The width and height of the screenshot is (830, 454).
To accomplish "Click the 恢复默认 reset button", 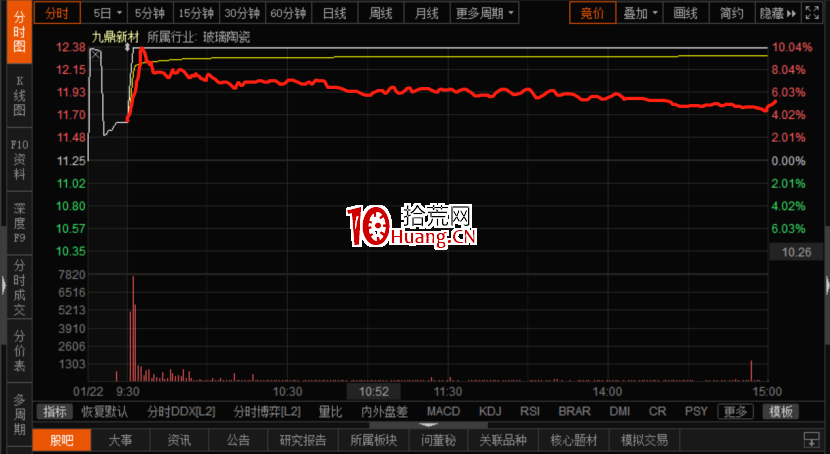I will [105, 411].
